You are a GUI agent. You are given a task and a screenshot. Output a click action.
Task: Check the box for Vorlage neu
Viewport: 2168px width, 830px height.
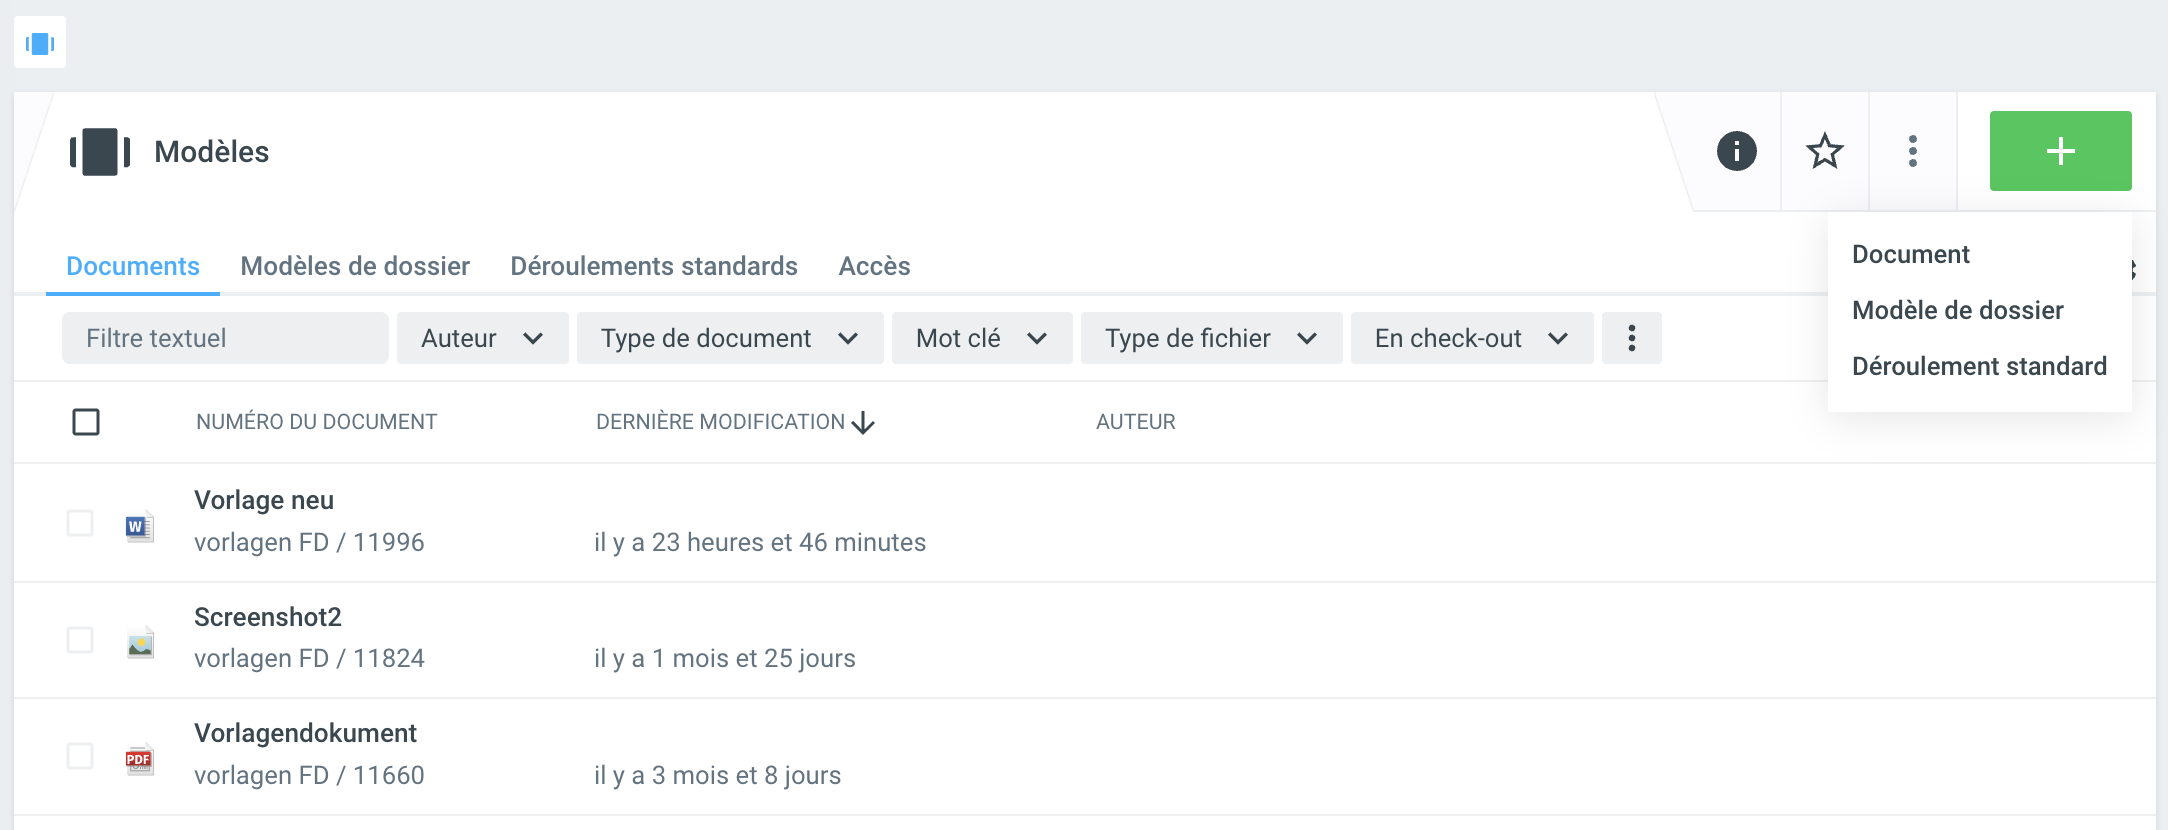[80, 523]
